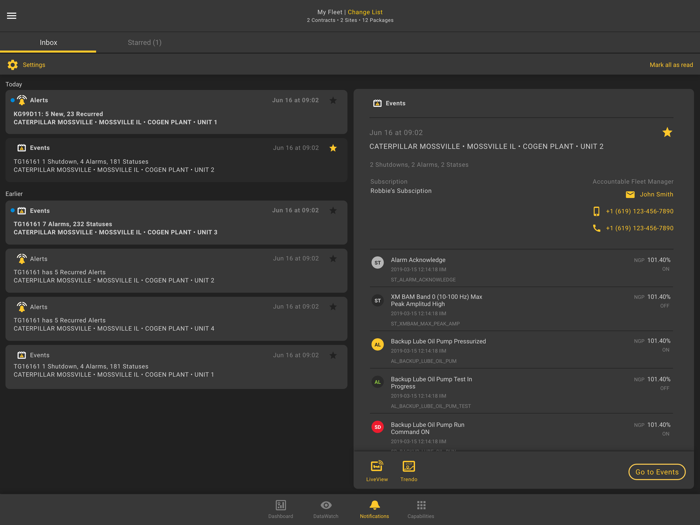Select the XM BAM Band 0 ST badge
The width and height of the screenshot is (700, 525).
[378, 300]
